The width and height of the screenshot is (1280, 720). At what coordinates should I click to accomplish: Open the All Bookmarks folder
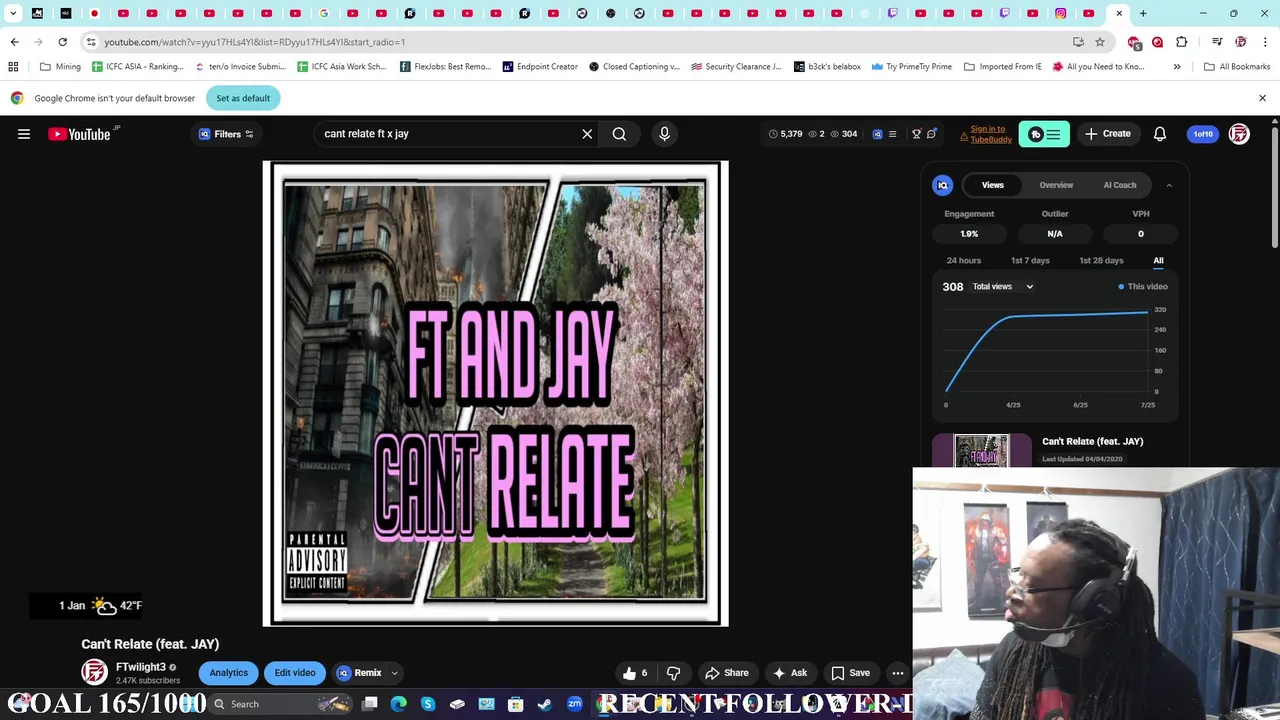[x=1237, y=67]
